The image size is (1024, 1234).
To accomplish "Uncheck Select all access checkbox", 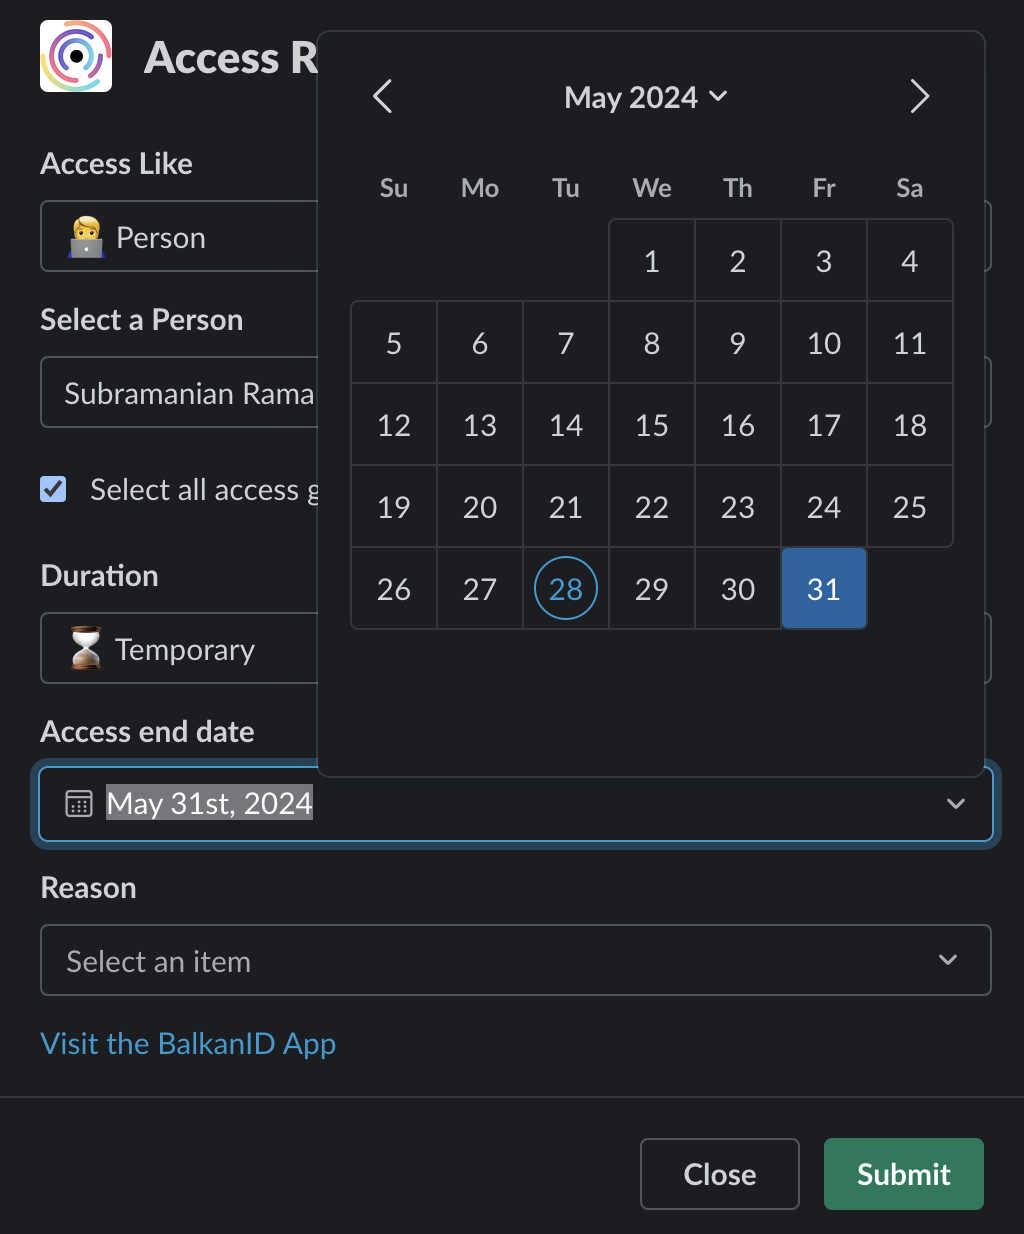I will click(x=53, y=489).
